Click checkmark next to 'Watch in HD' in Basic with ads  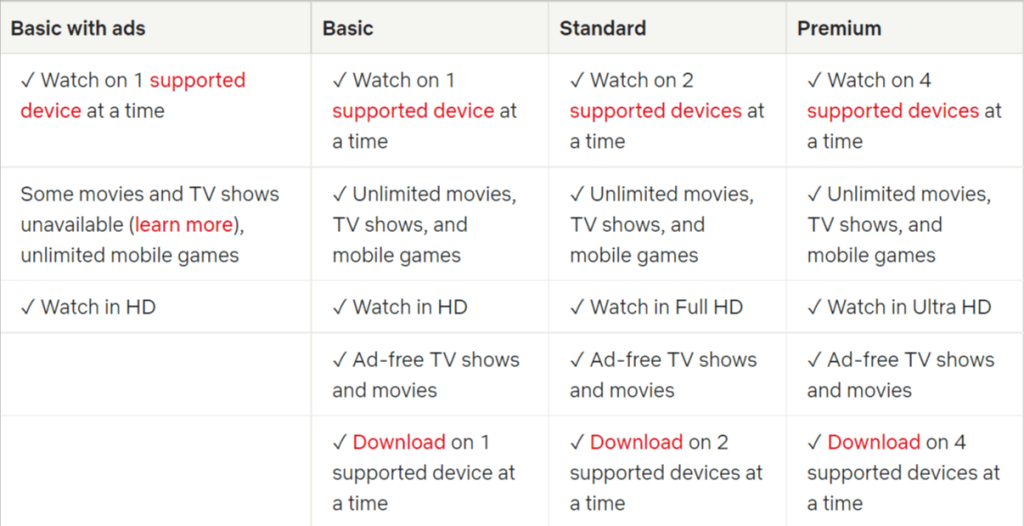point(27,307)
